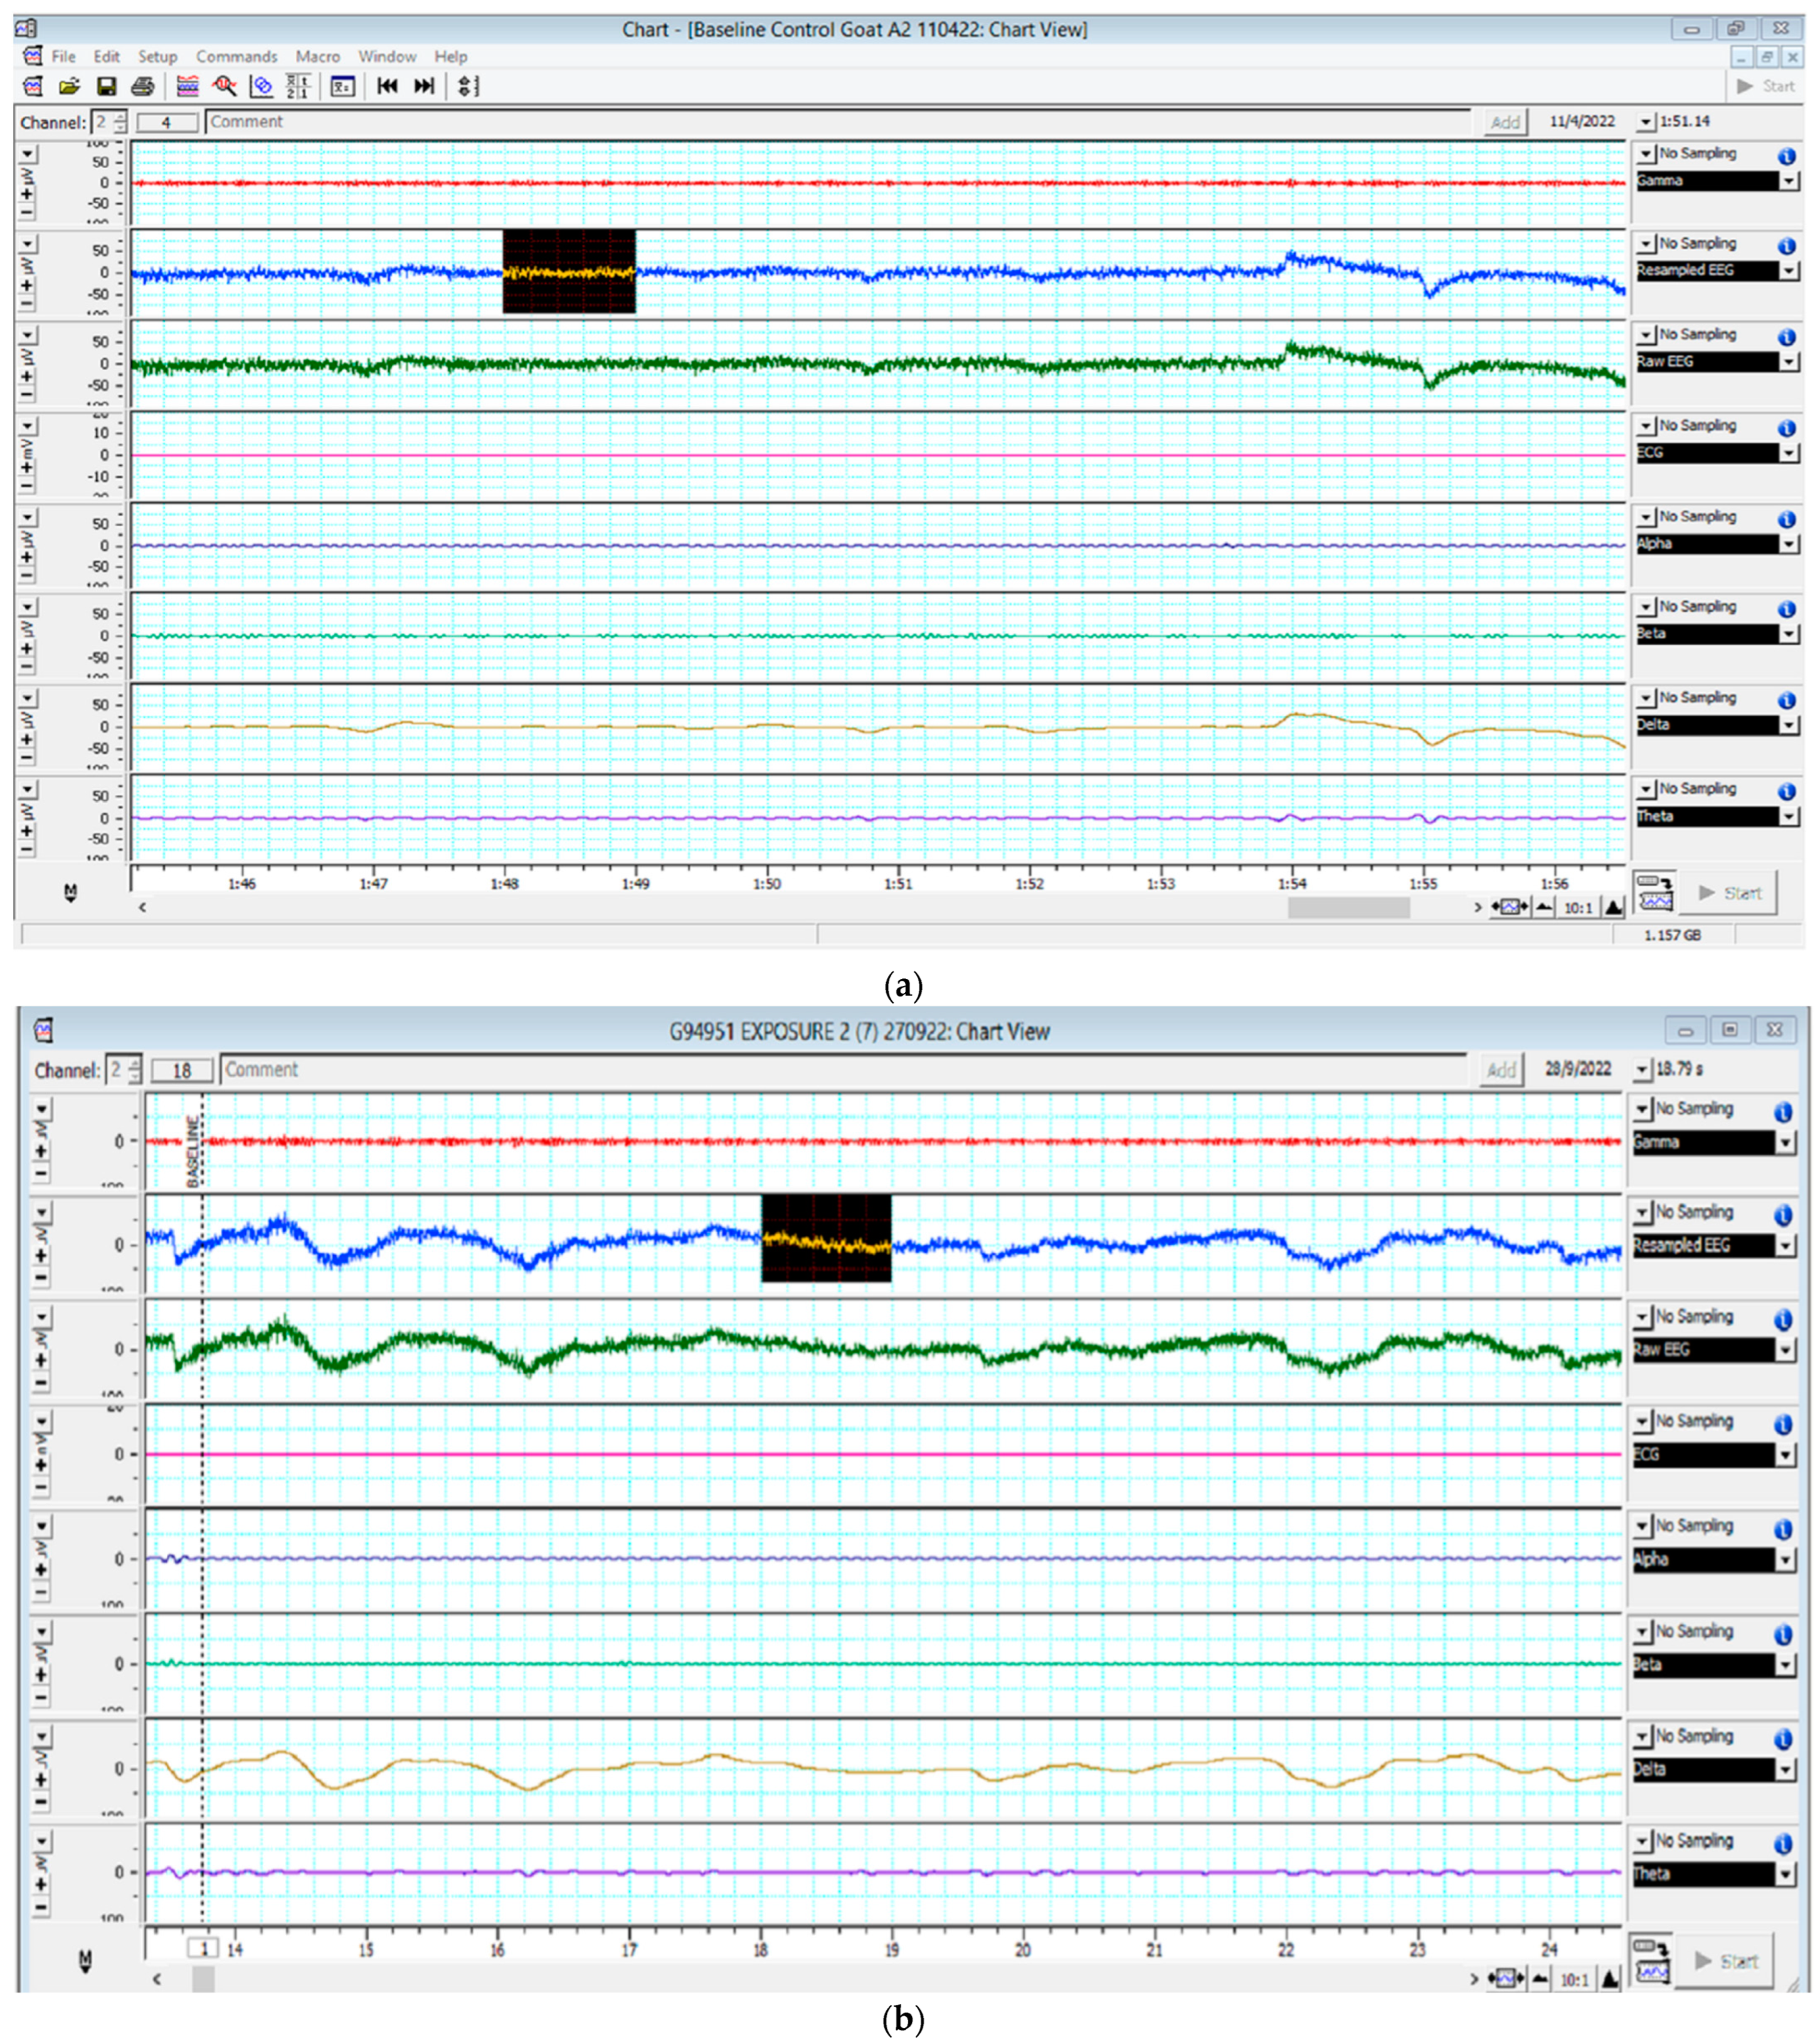Click the Open file folder icon
Image resolution: width=1820 pixels, height=2043 pixels.
[69, 87]
